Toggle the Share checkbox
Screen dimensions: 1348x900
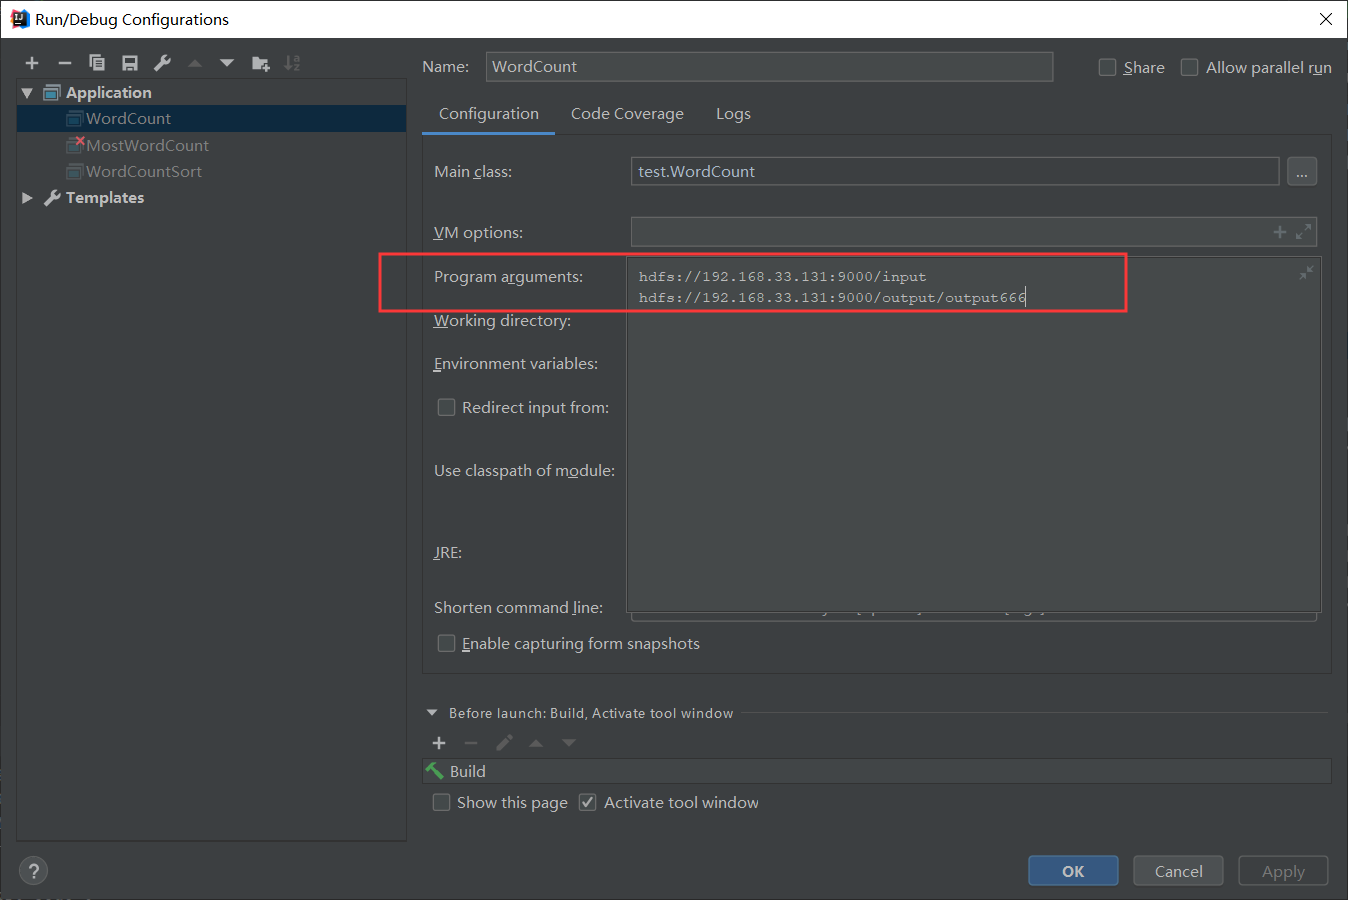point(1107,67)
